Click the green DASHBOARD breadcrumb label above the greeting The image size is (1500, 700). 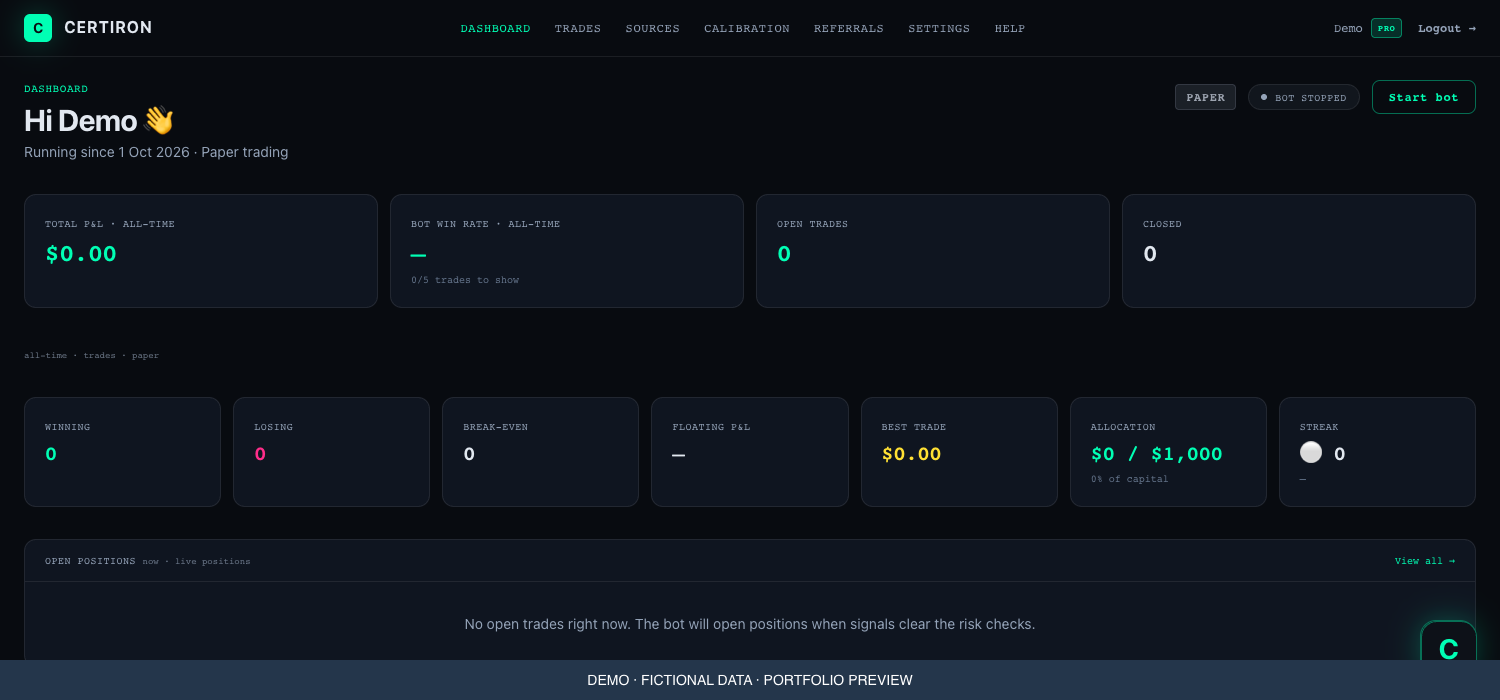coord(56,89)
